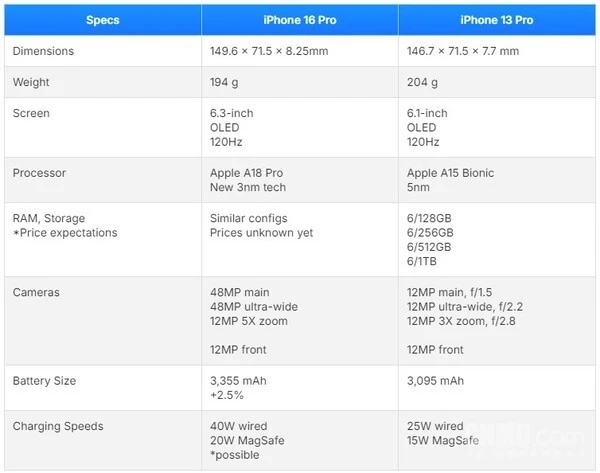Click the Specs column header
The width and height of the screenshot is (600, 473).
[101, 19]
